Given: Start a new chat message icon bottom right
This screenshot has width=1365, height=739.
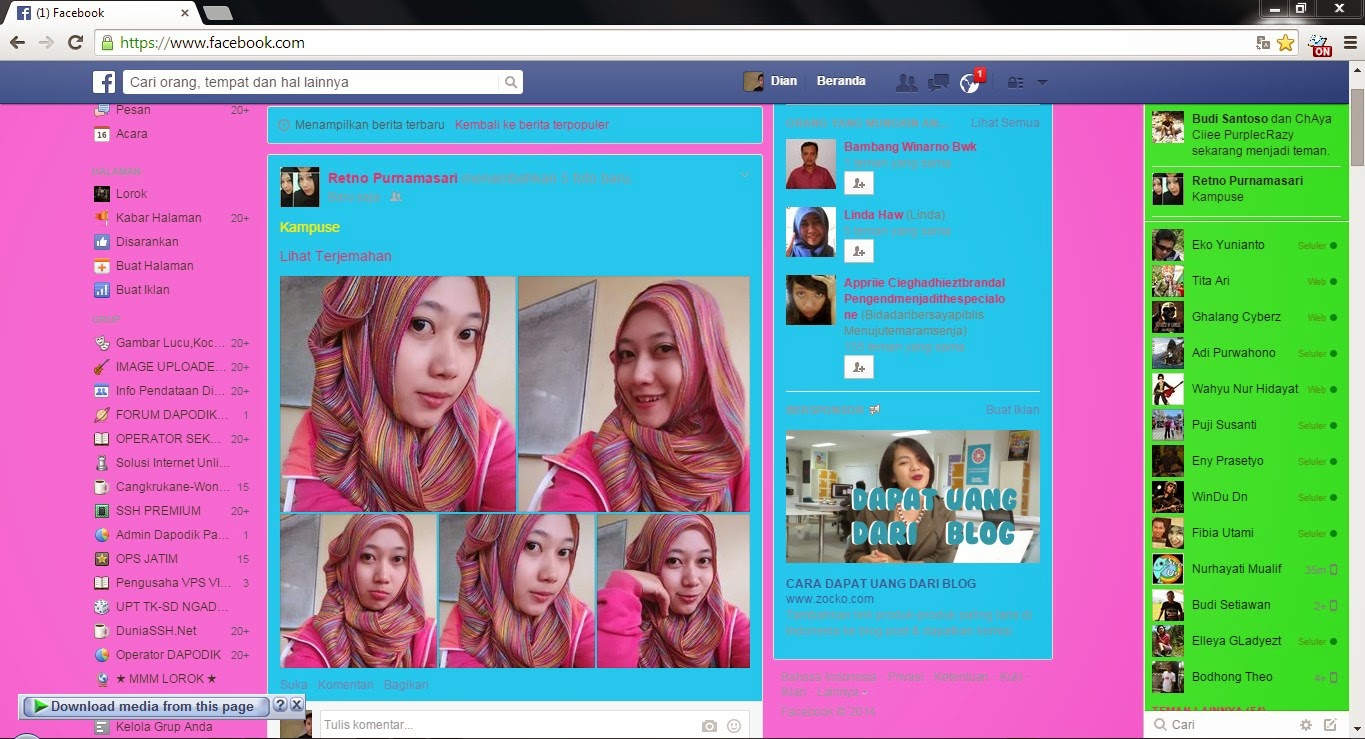Looking at the screenshot, I should pyautogui.click(x=1328, y=724).
